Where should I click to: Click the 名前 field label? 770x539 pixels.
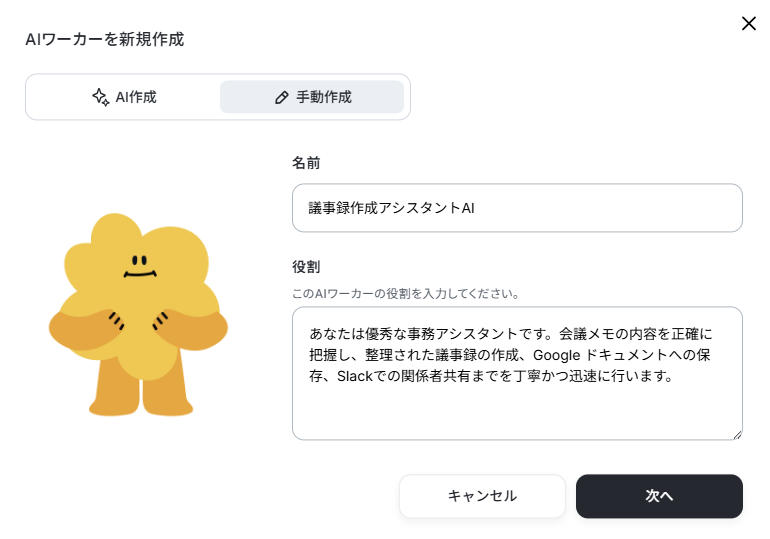tap(306, 162)
